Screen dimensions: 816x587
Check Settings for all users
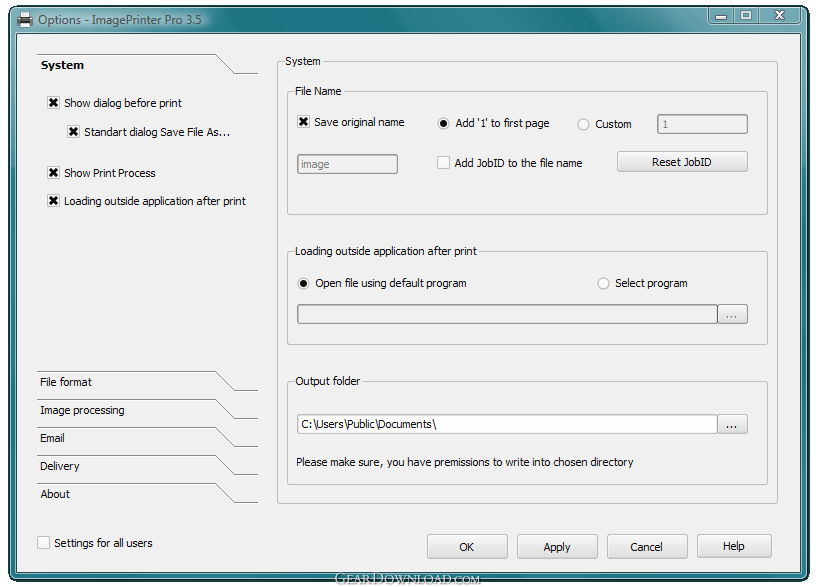44,543
